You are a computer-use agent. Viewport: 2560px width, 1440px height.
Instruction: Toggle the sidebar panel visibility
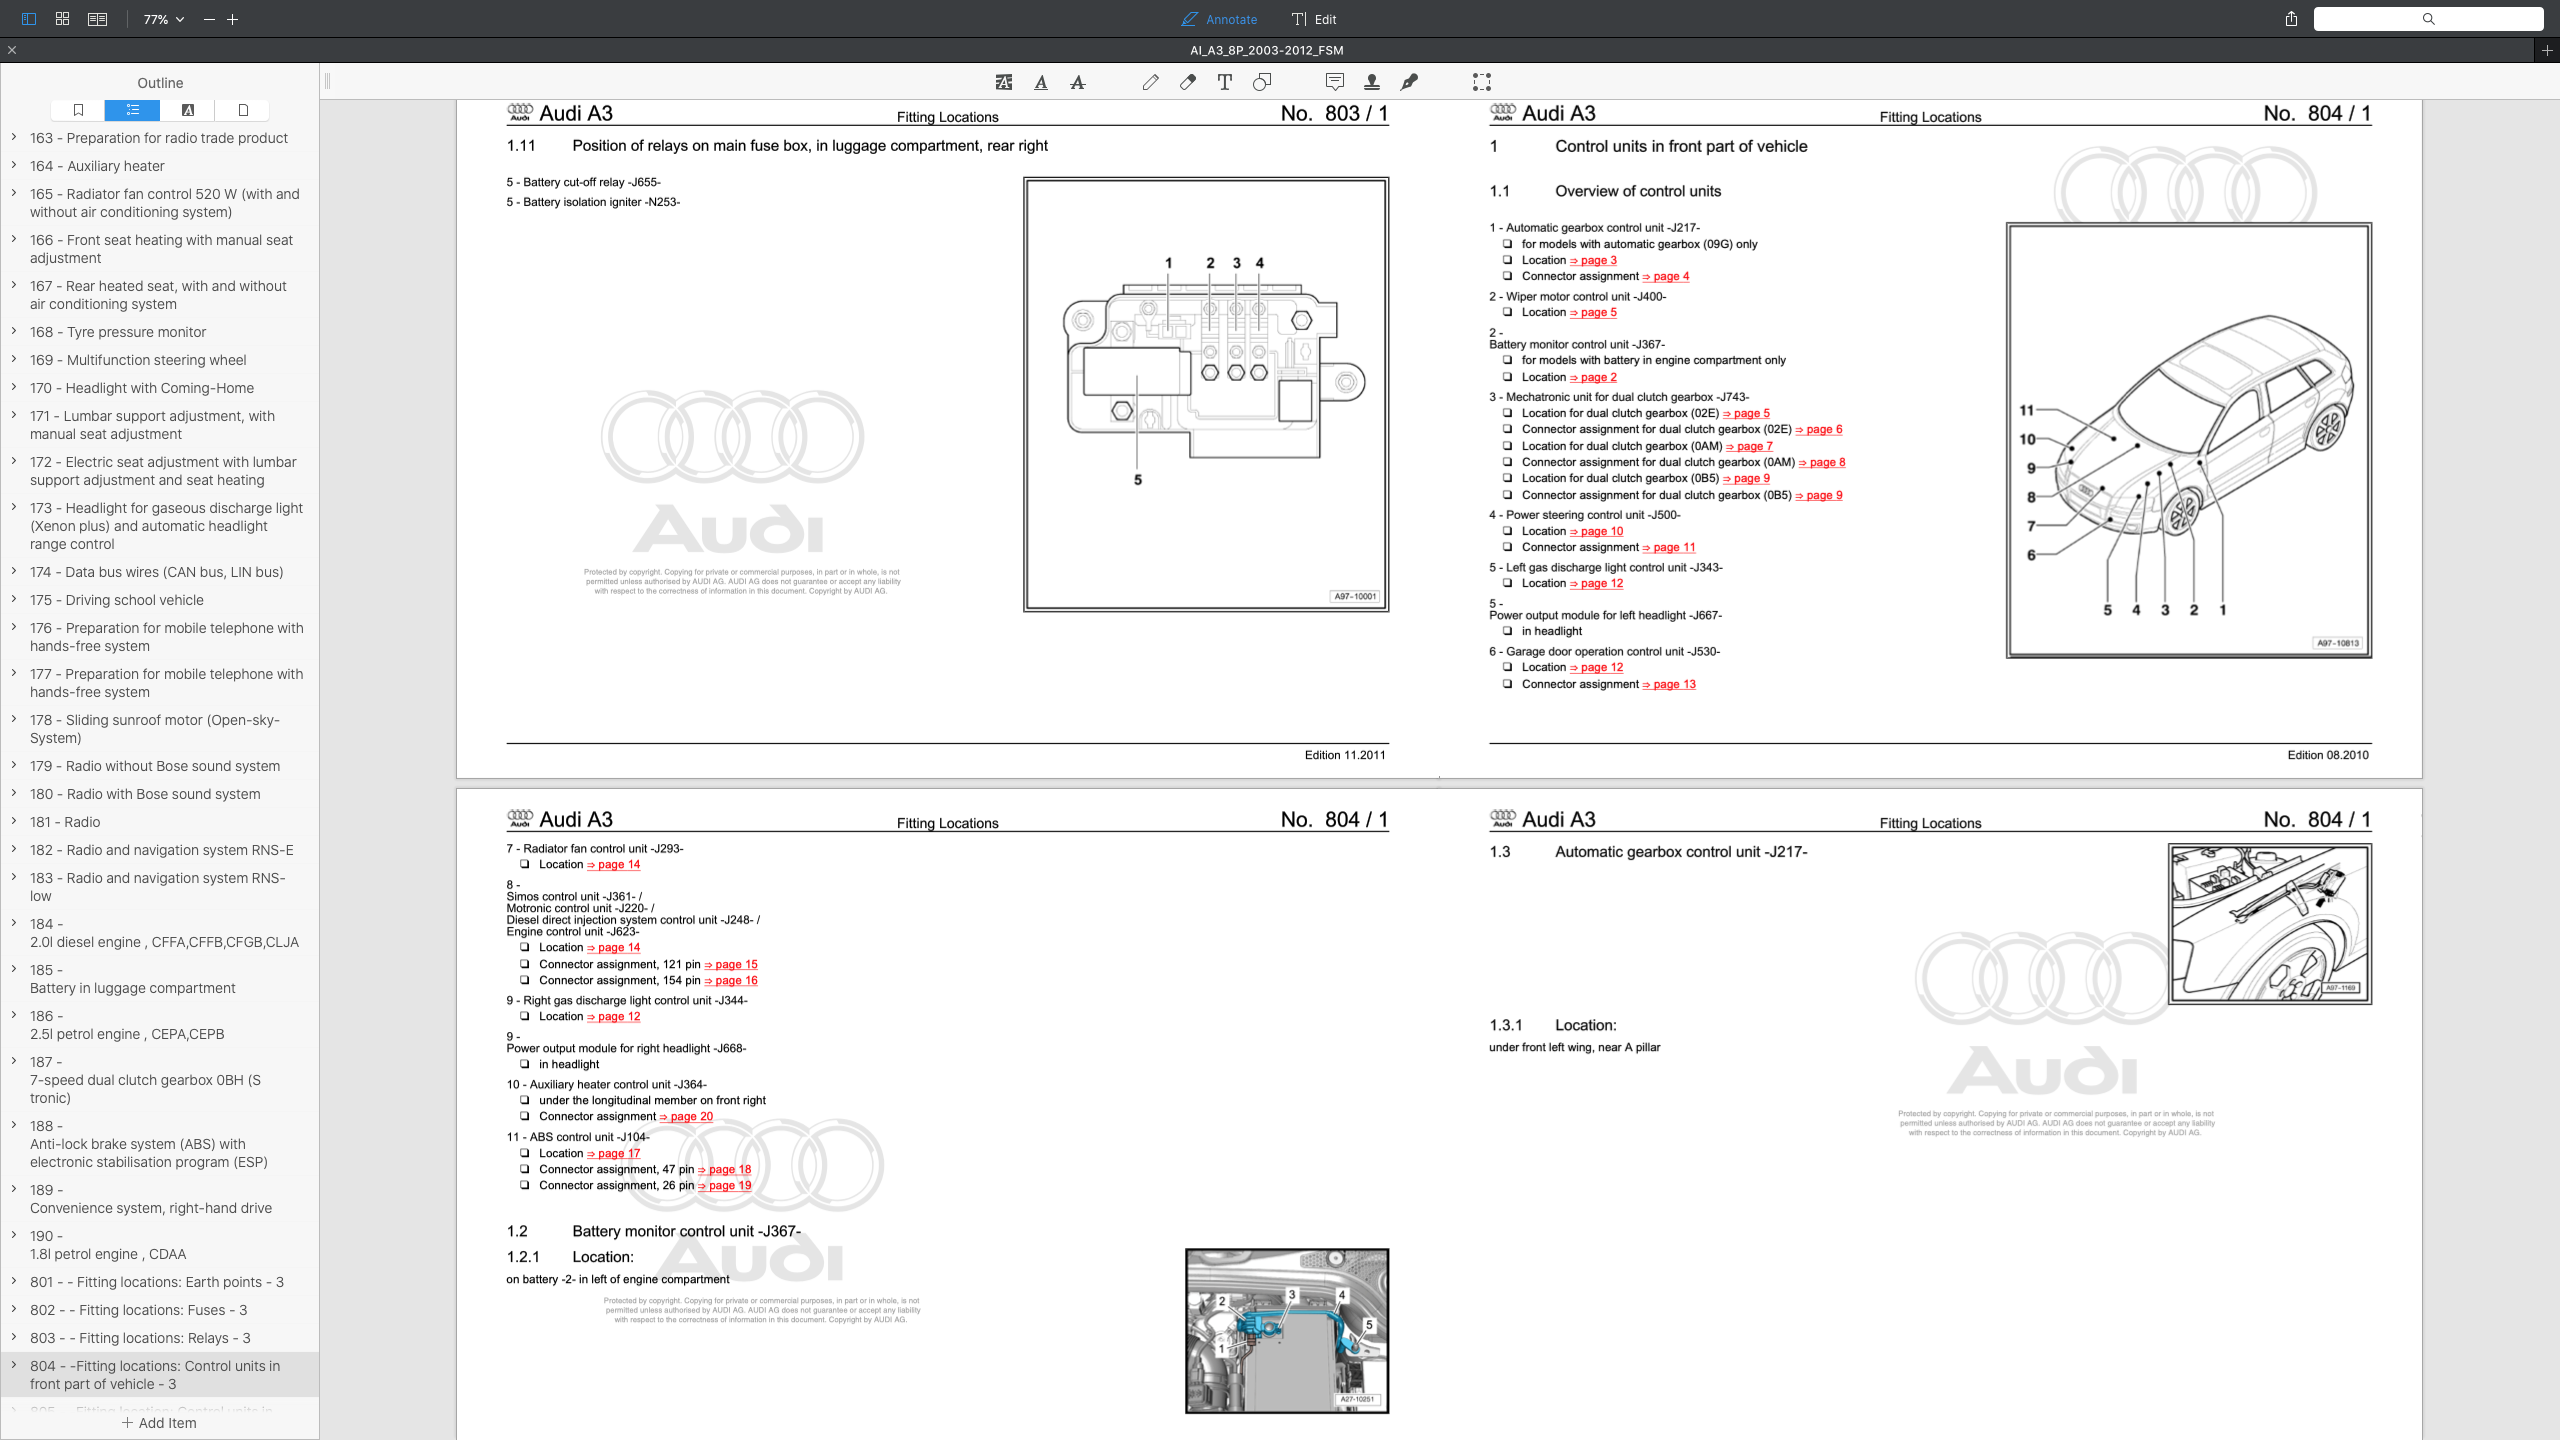(x=27, y=19)
